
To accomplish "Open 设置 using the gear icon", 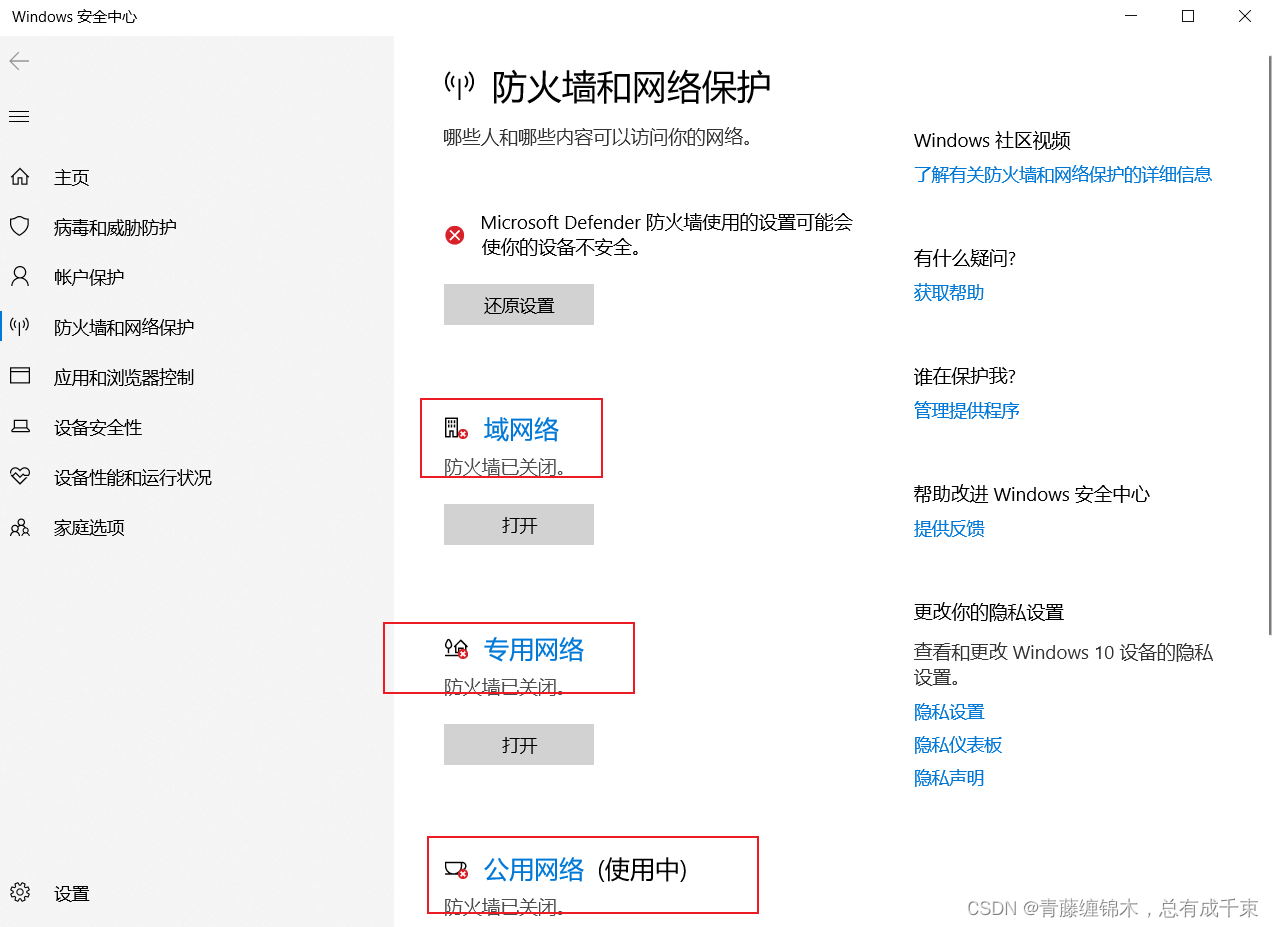I will [x=20, y=893].
